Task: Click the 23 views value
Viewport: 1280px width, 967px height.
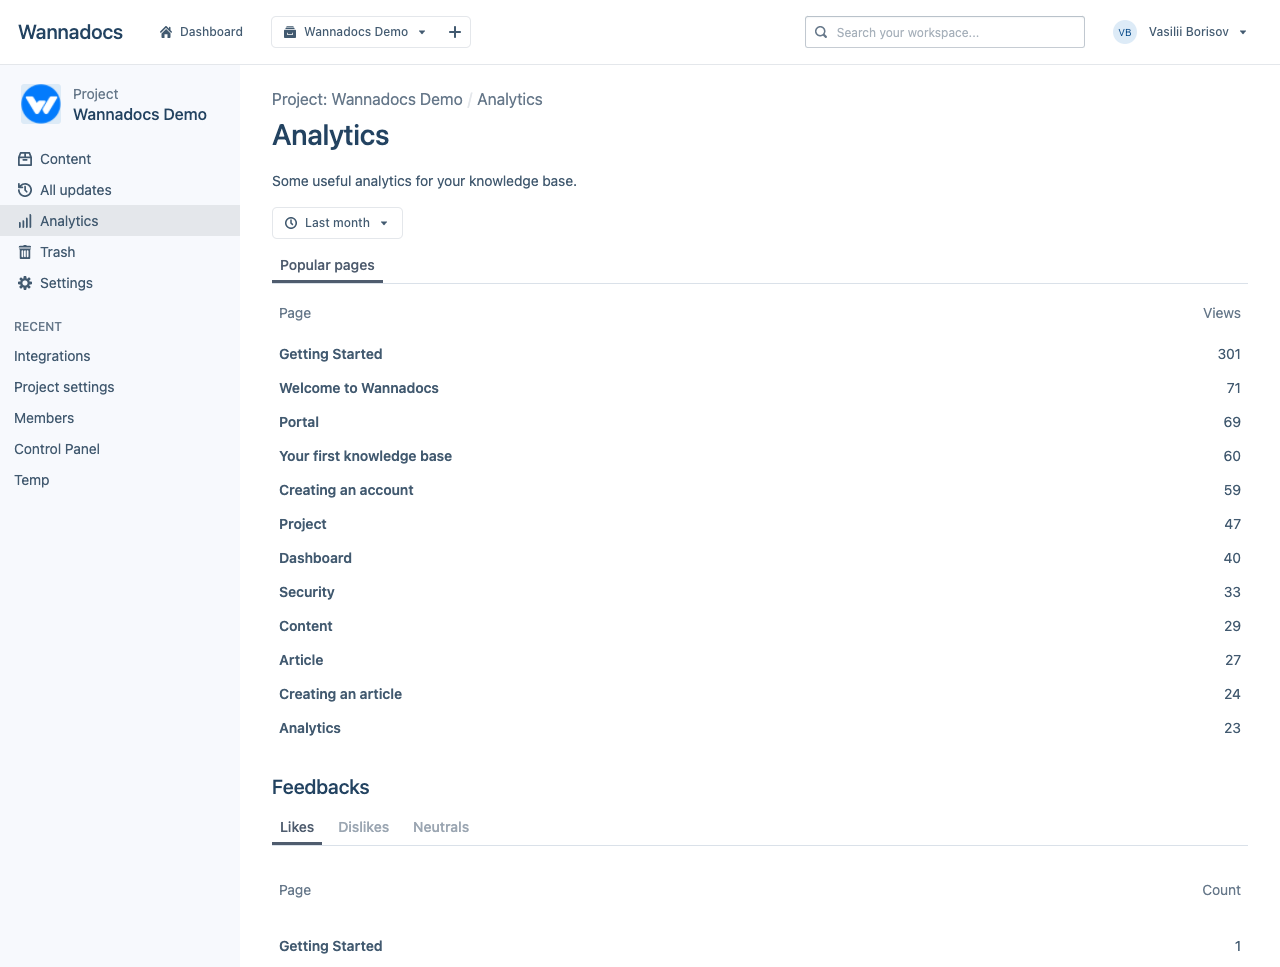Action: coord(1232,728)
